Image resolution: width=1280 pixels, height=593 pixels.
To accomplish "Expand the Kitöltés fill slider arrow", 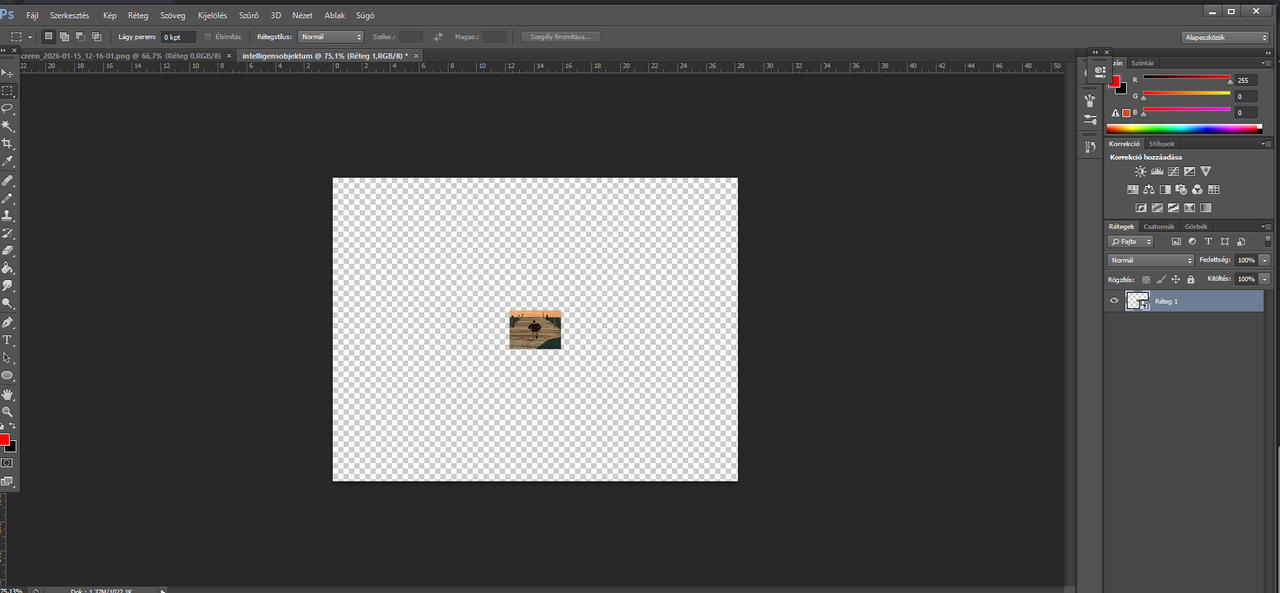I will [1264, 279].
